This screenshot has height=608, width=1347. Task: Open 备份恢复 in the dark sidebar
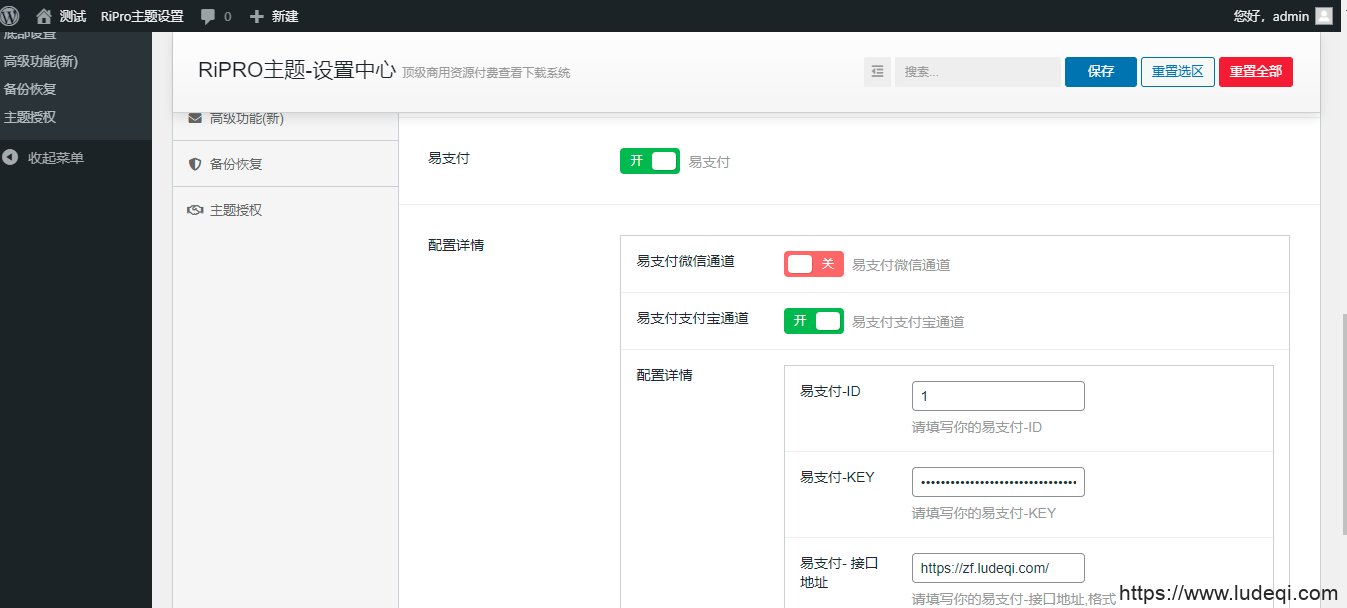coord(30,89)
